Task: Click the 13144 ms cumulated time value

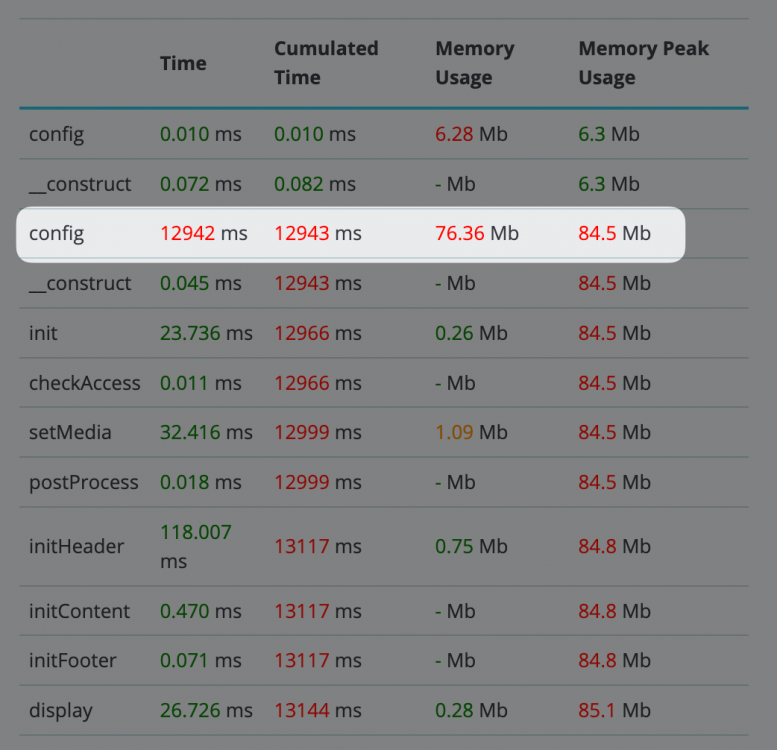Action: point(318,710)
